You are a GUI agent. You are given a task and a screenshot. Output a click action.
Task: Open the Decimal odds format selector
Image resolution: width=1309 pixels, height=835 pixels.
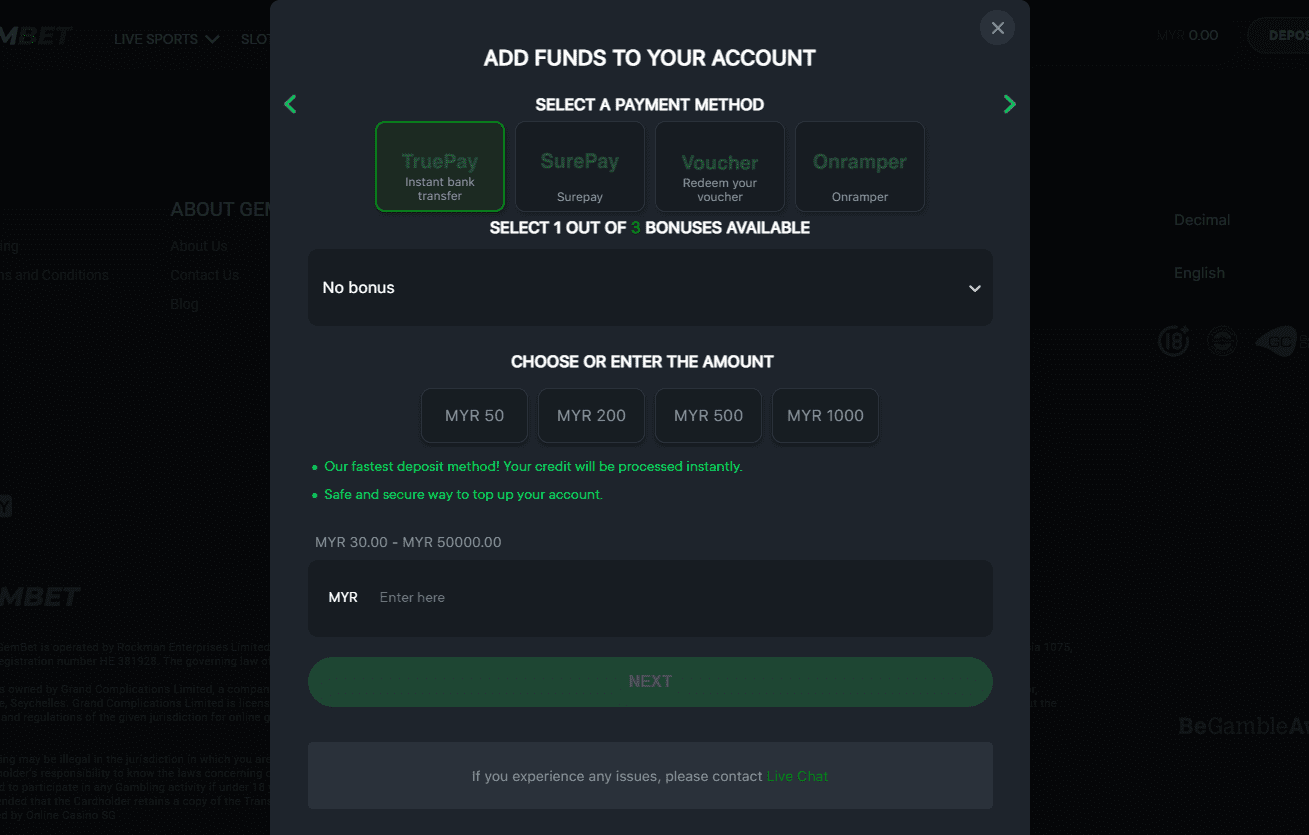click(1202, 220)
